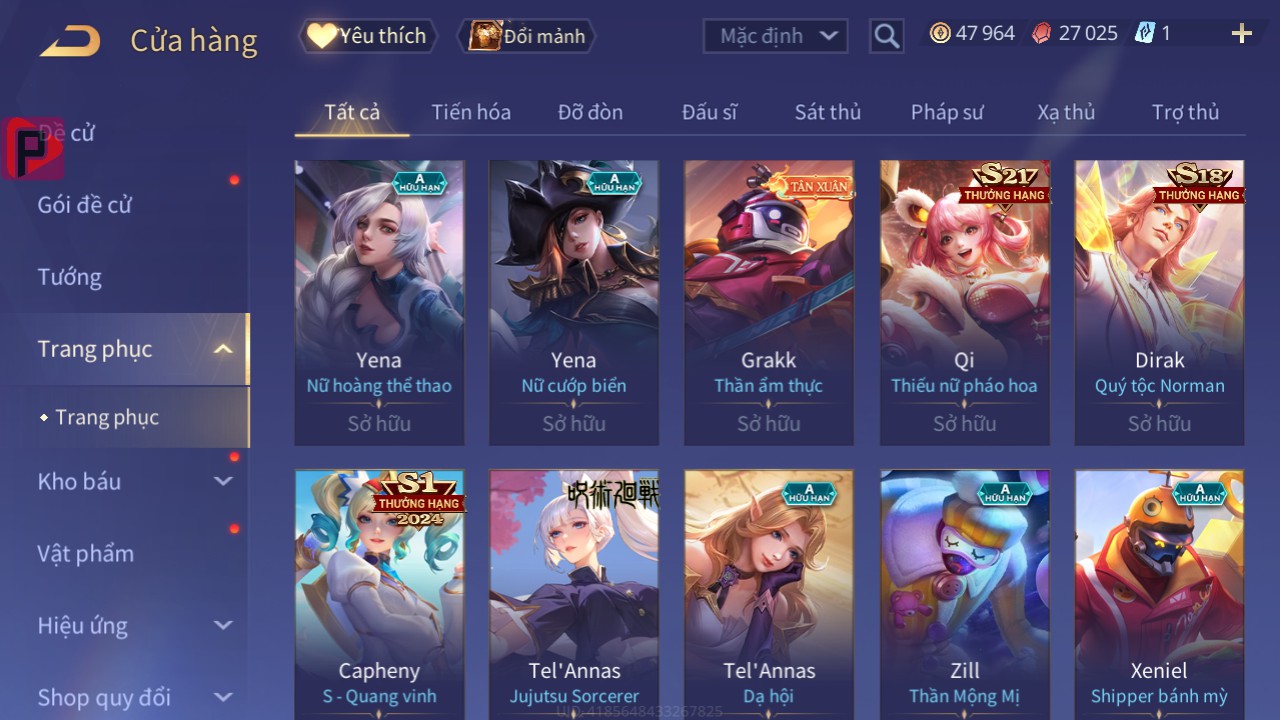Click the plus icon to add currency
Screen dimensions: 1280x720
(1242, 34)
